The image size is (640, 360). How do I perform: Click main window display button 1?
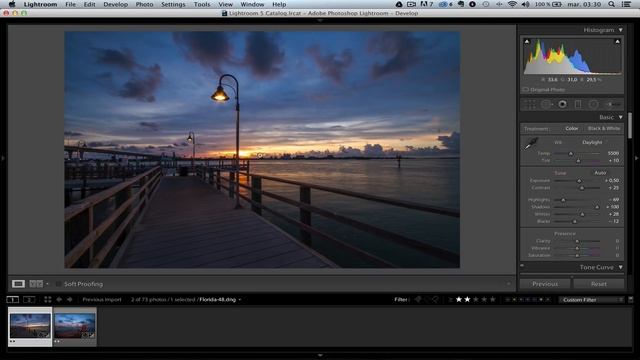(13, 300)
